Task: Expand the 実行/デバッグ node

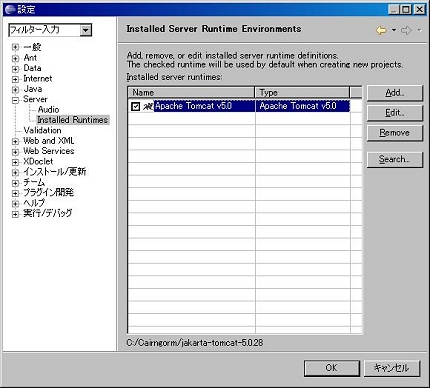Action: pyautogui.click(x=15, y=214)
